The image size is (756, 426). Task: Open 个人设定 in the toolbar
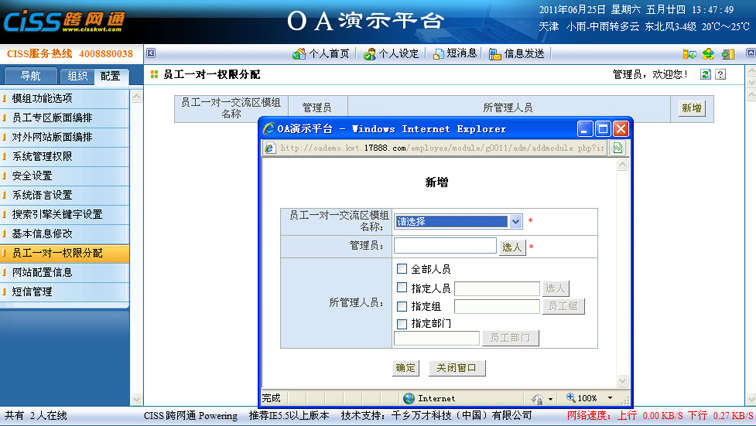(x=391, y=54)
